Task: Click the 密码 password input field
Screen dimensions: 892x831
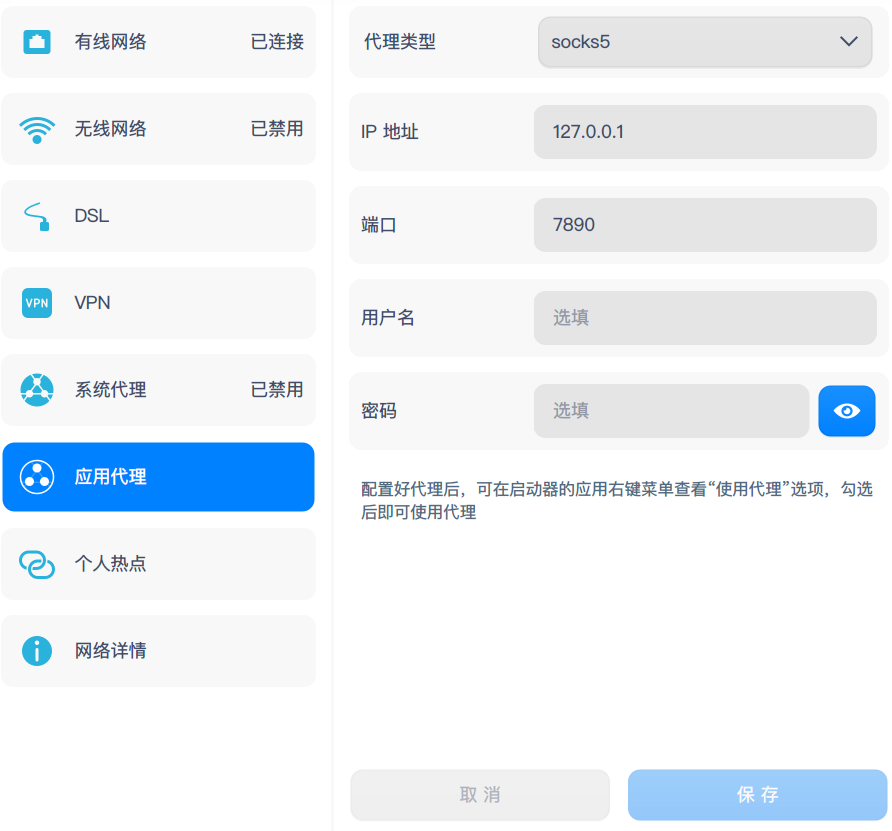Action: click(670, 410)
